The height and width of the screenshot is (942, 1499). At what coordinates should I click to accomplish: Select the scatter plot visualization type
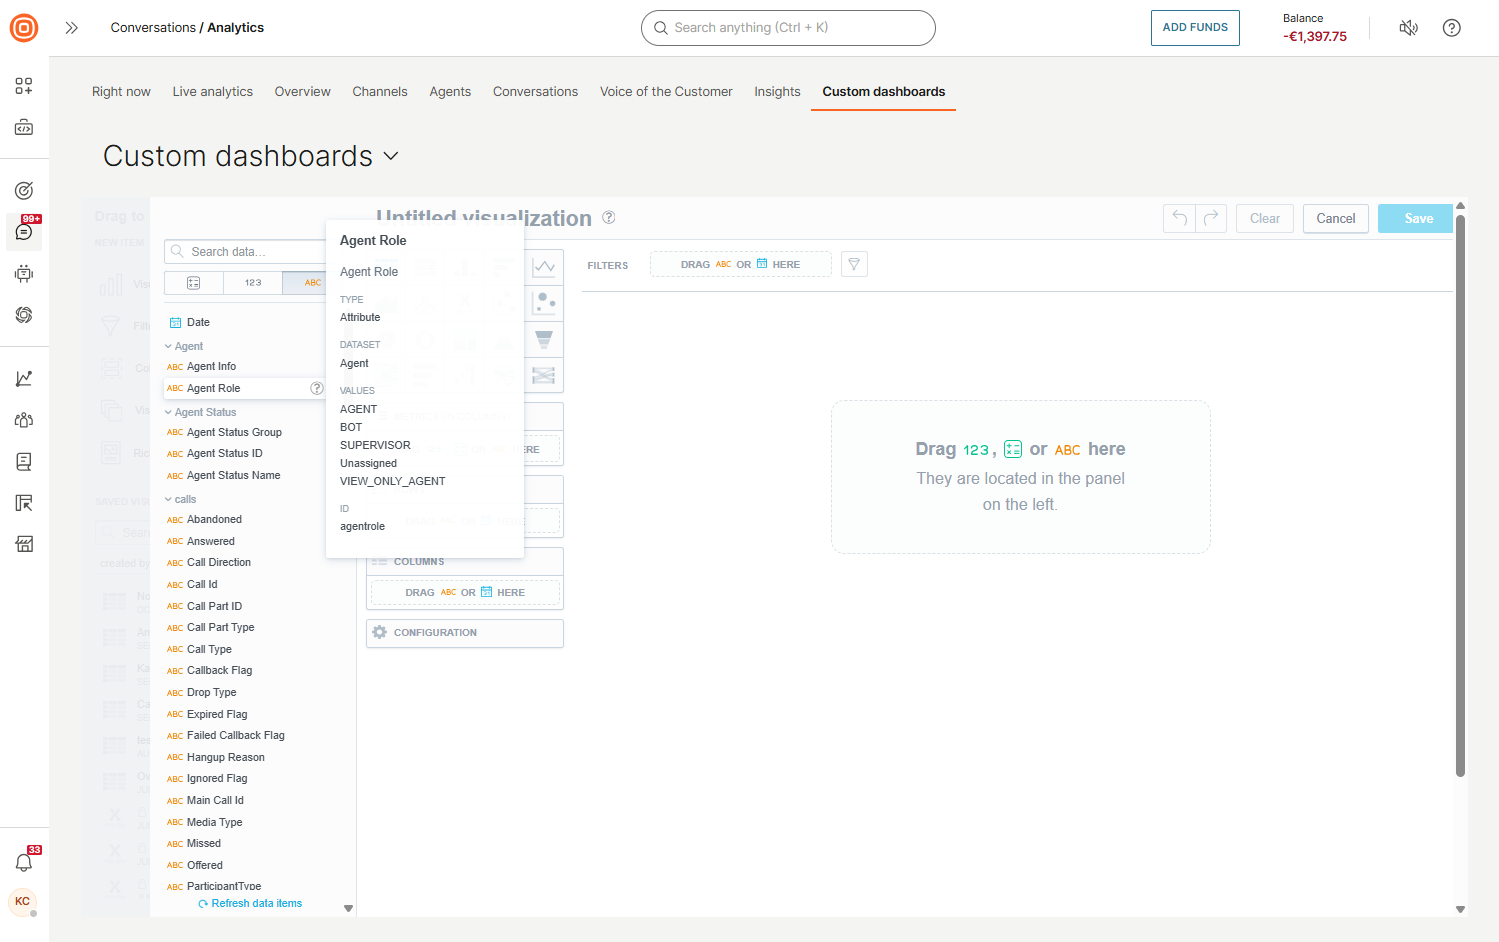click(x=543, y=302)
